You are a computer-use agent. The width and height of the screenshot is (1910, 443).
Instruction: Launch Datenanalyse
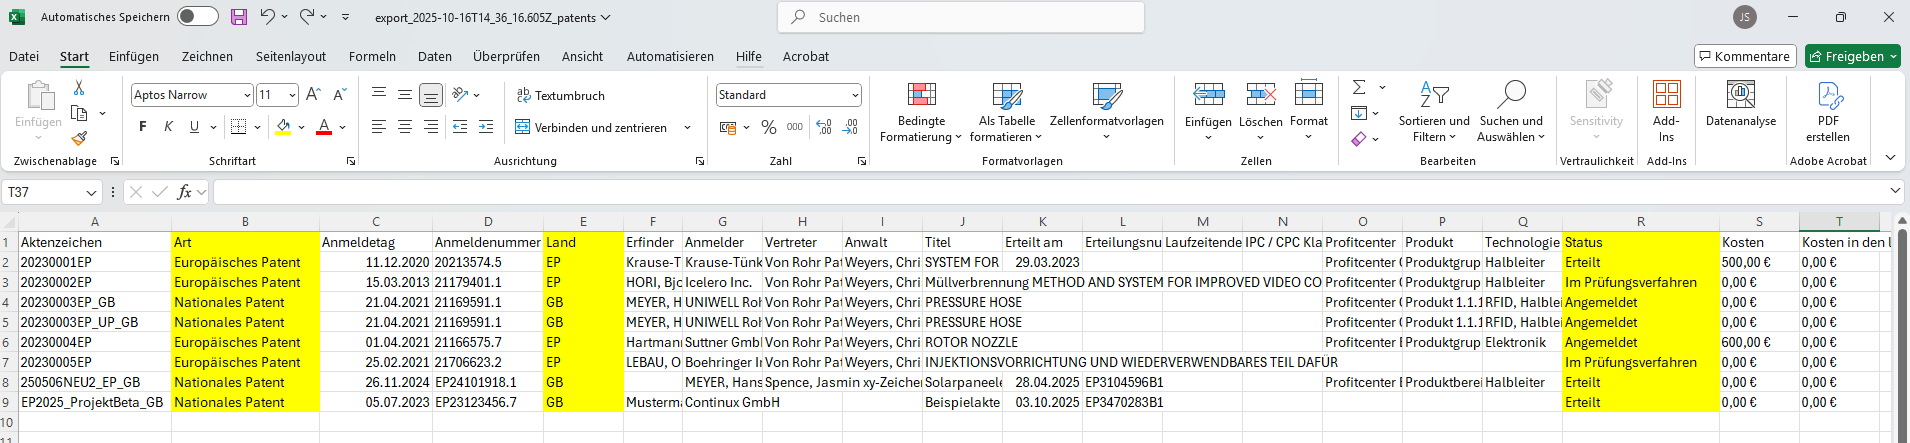tap(1741, 104)
